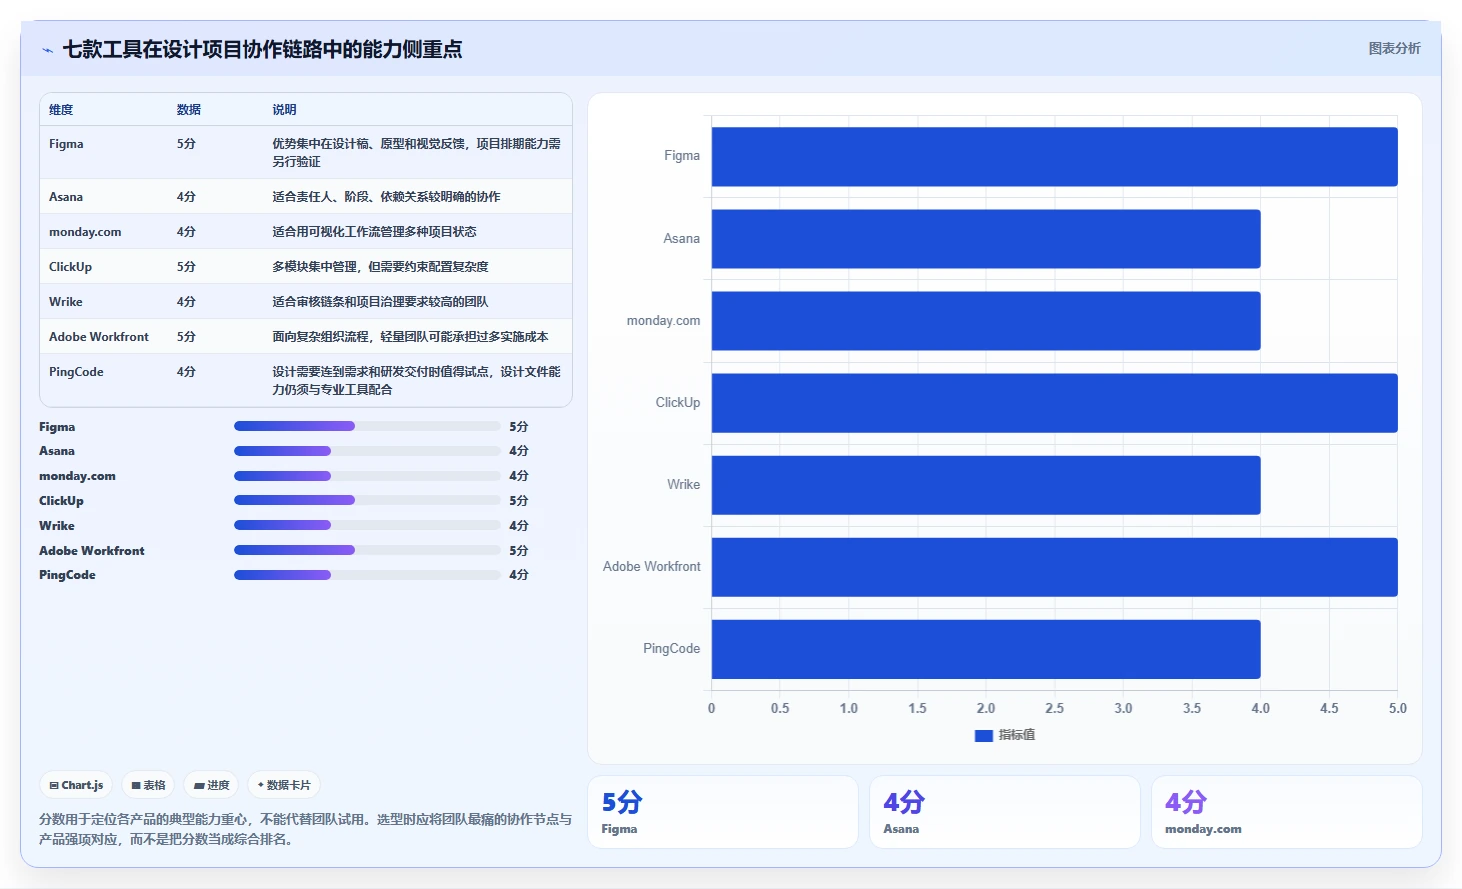Click the 5分 value beside ClickUp progress bar
This screenshot has height=889, width=1462.
[x=518, y=501]
